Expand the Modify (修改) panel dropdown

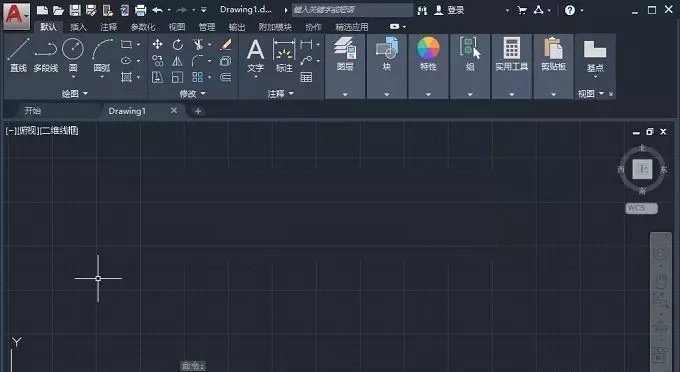click(193, 93)
